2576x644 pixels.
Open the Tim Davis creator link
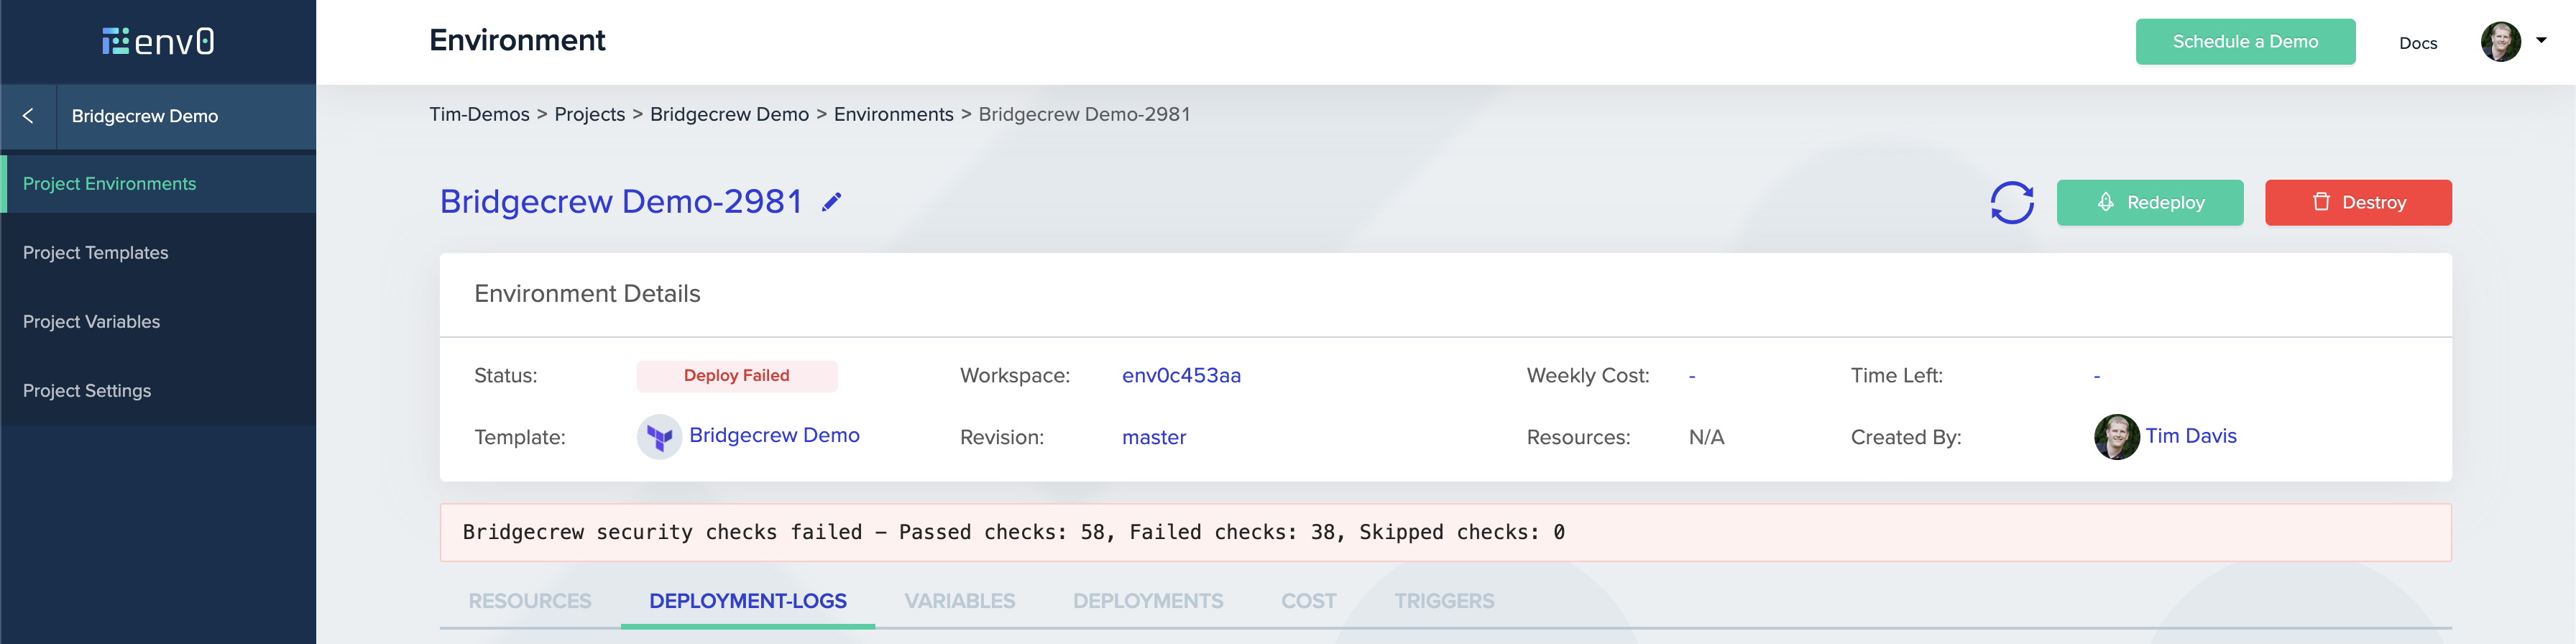(x=2191, y=437)
